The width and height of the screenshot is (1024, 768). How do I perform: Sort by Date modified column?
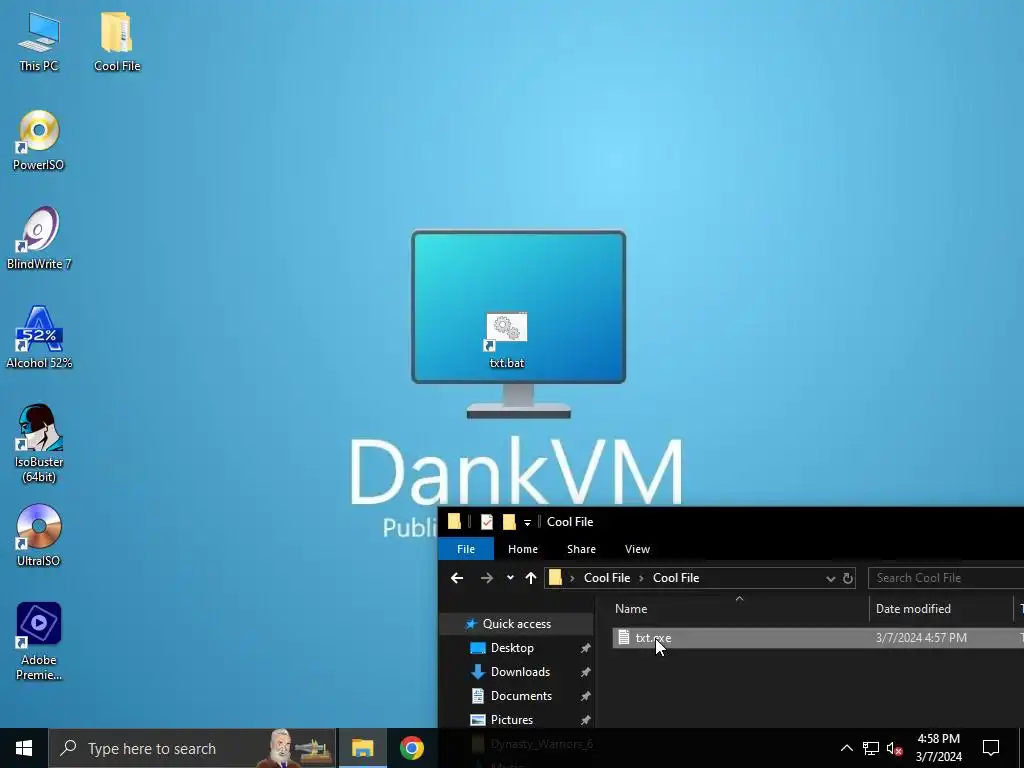[941, 609]
